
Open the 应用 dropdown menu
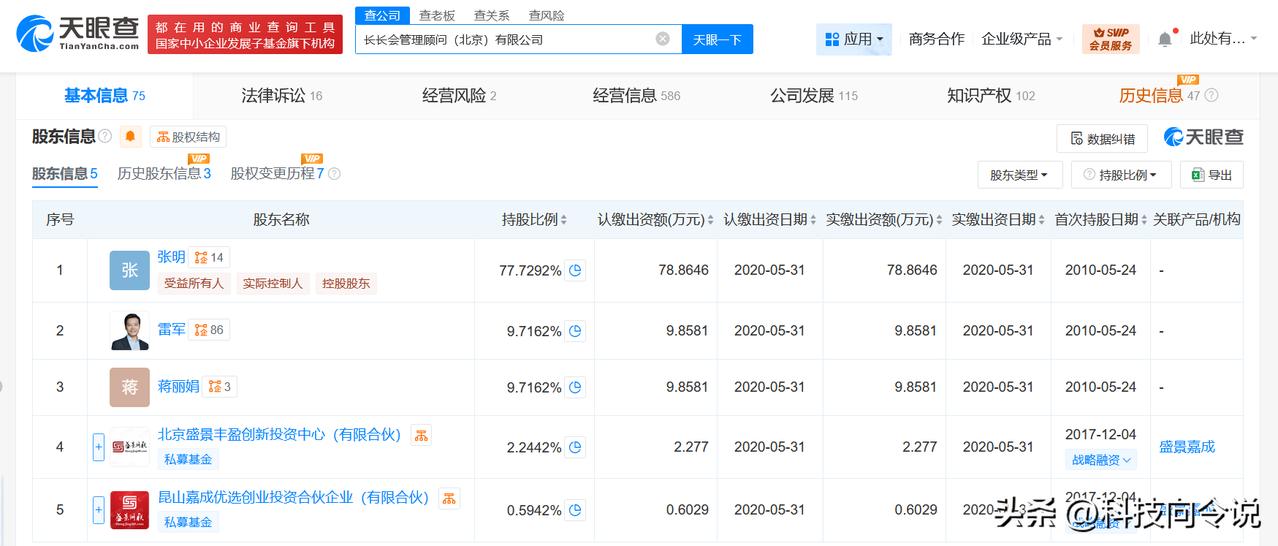pyautogui.click(x=854, y=39)
